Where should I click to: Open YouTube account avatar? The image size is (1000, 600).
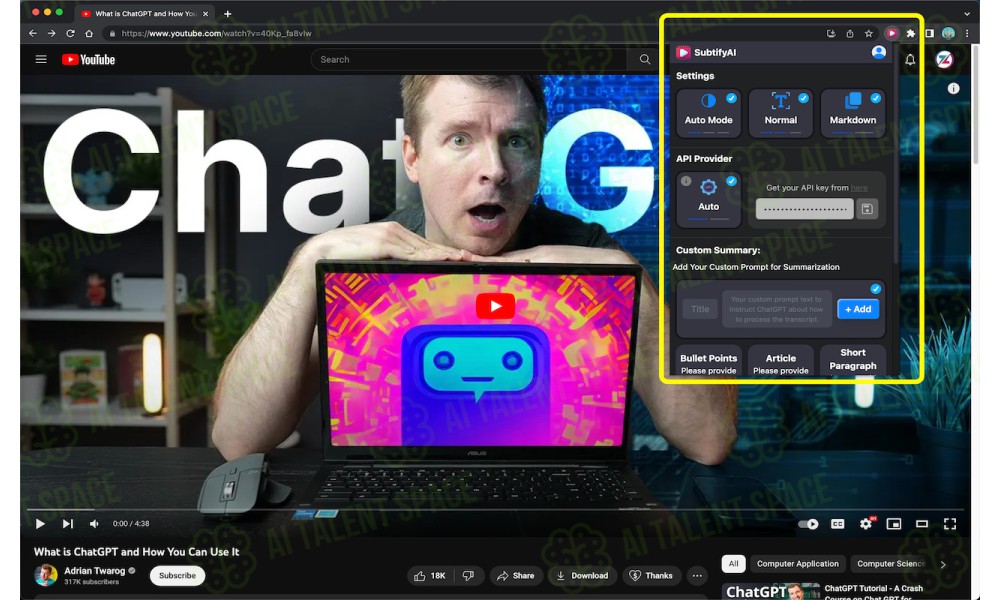[945, 59]
